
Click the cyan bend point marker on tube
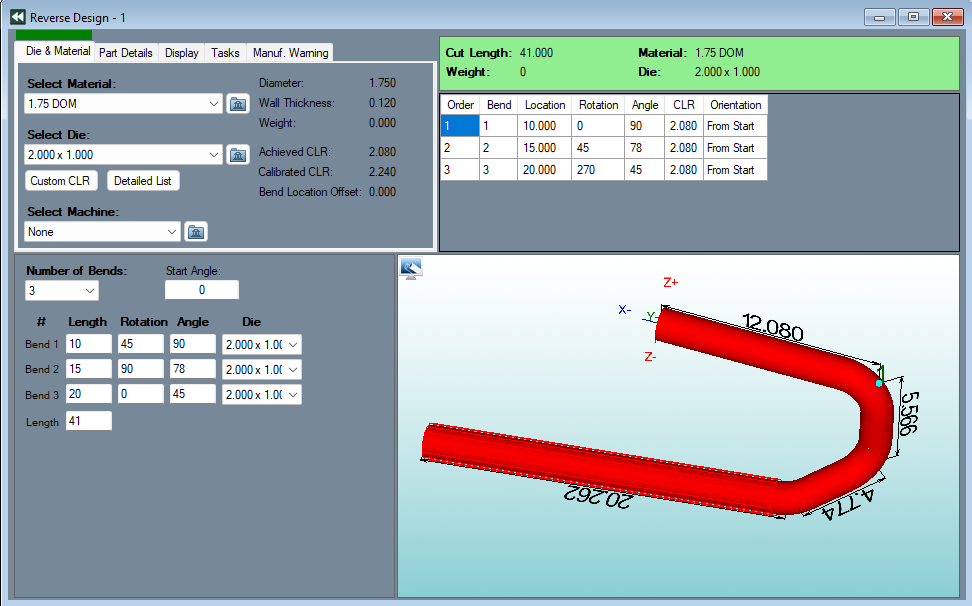[x=879, y=384]
